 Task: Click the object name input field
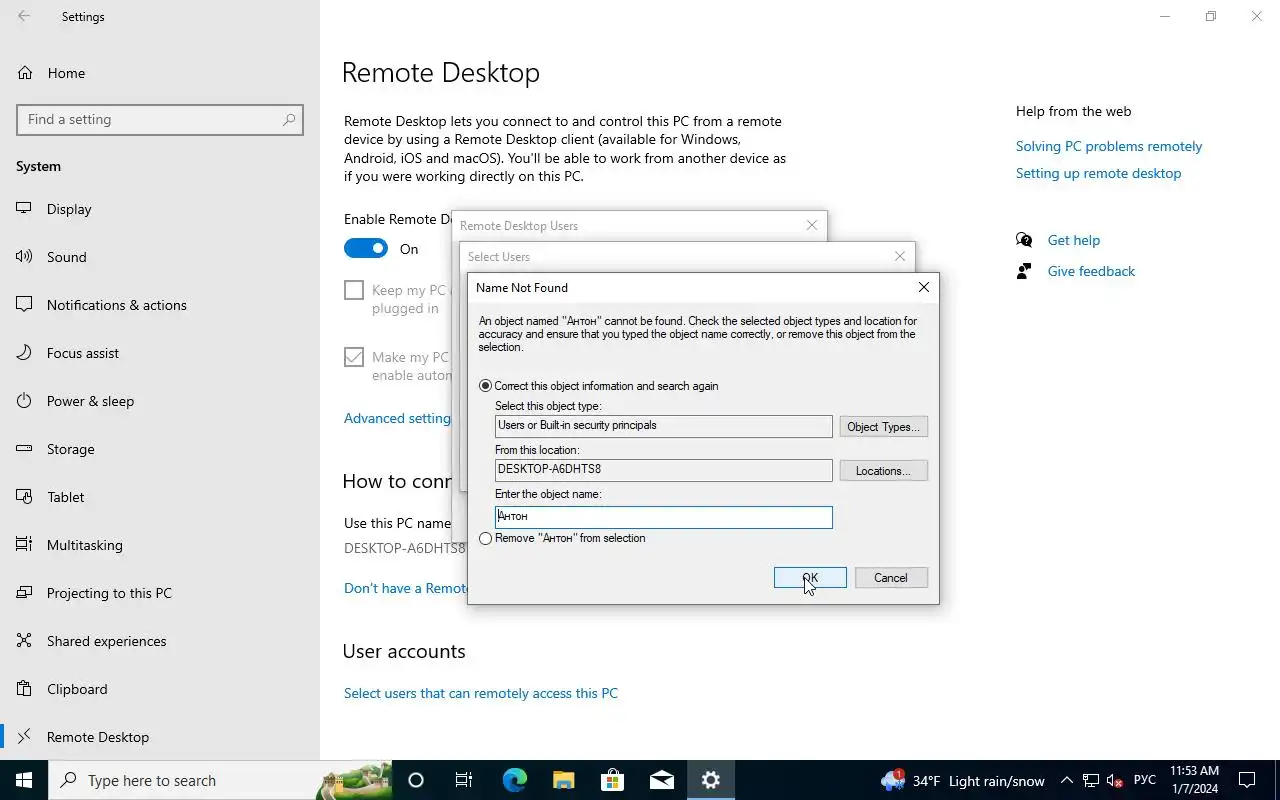pos(664,516)
